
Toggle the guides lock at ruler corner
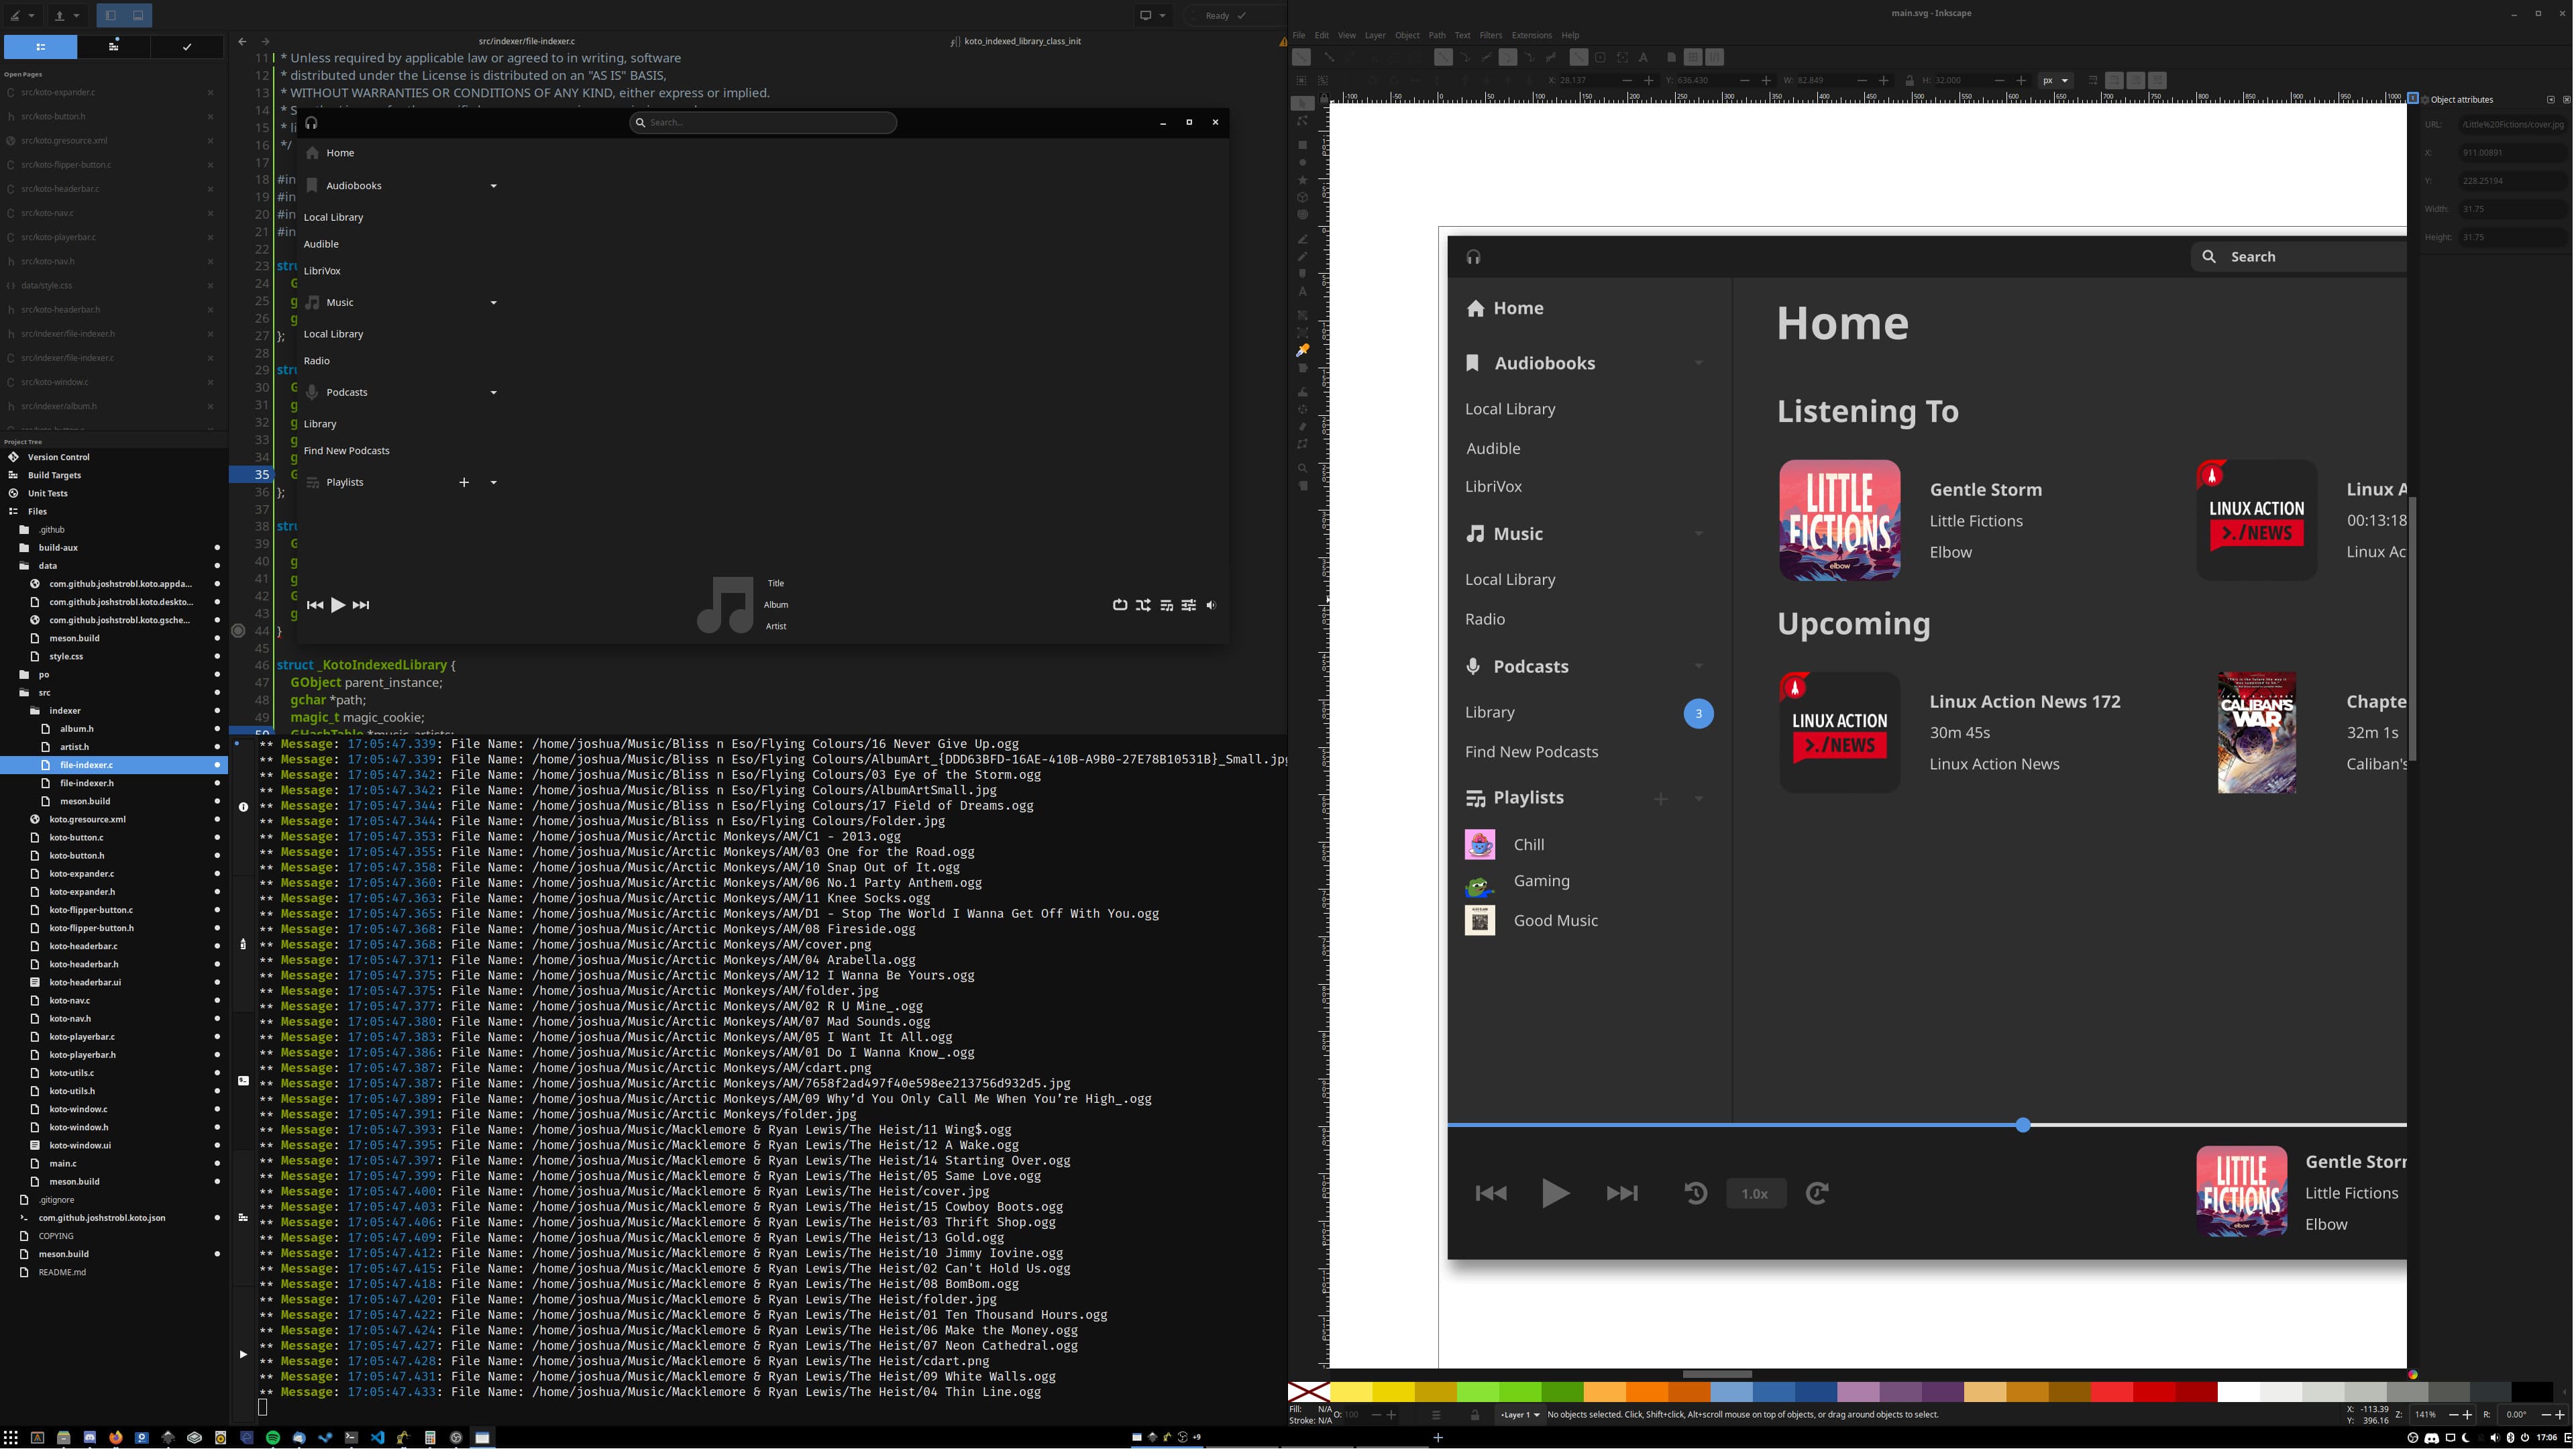[x=1324, y=98]
